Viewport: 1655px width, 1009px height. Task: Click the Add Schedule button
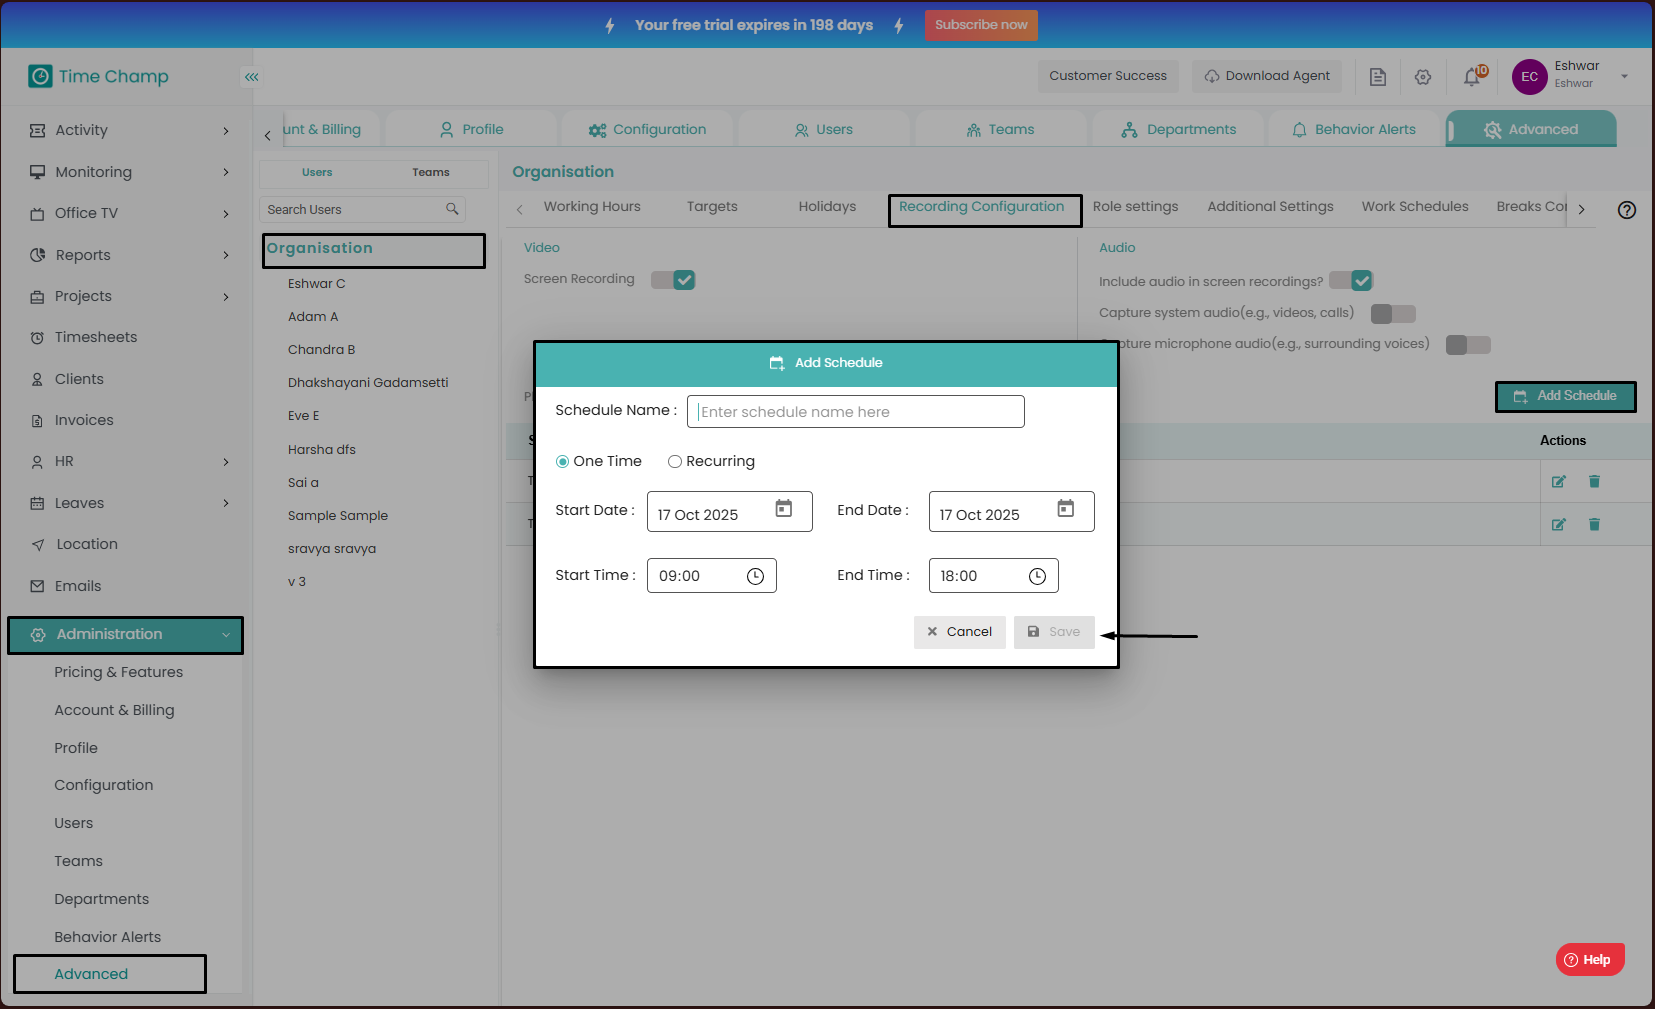click(x=1566, y=397)
